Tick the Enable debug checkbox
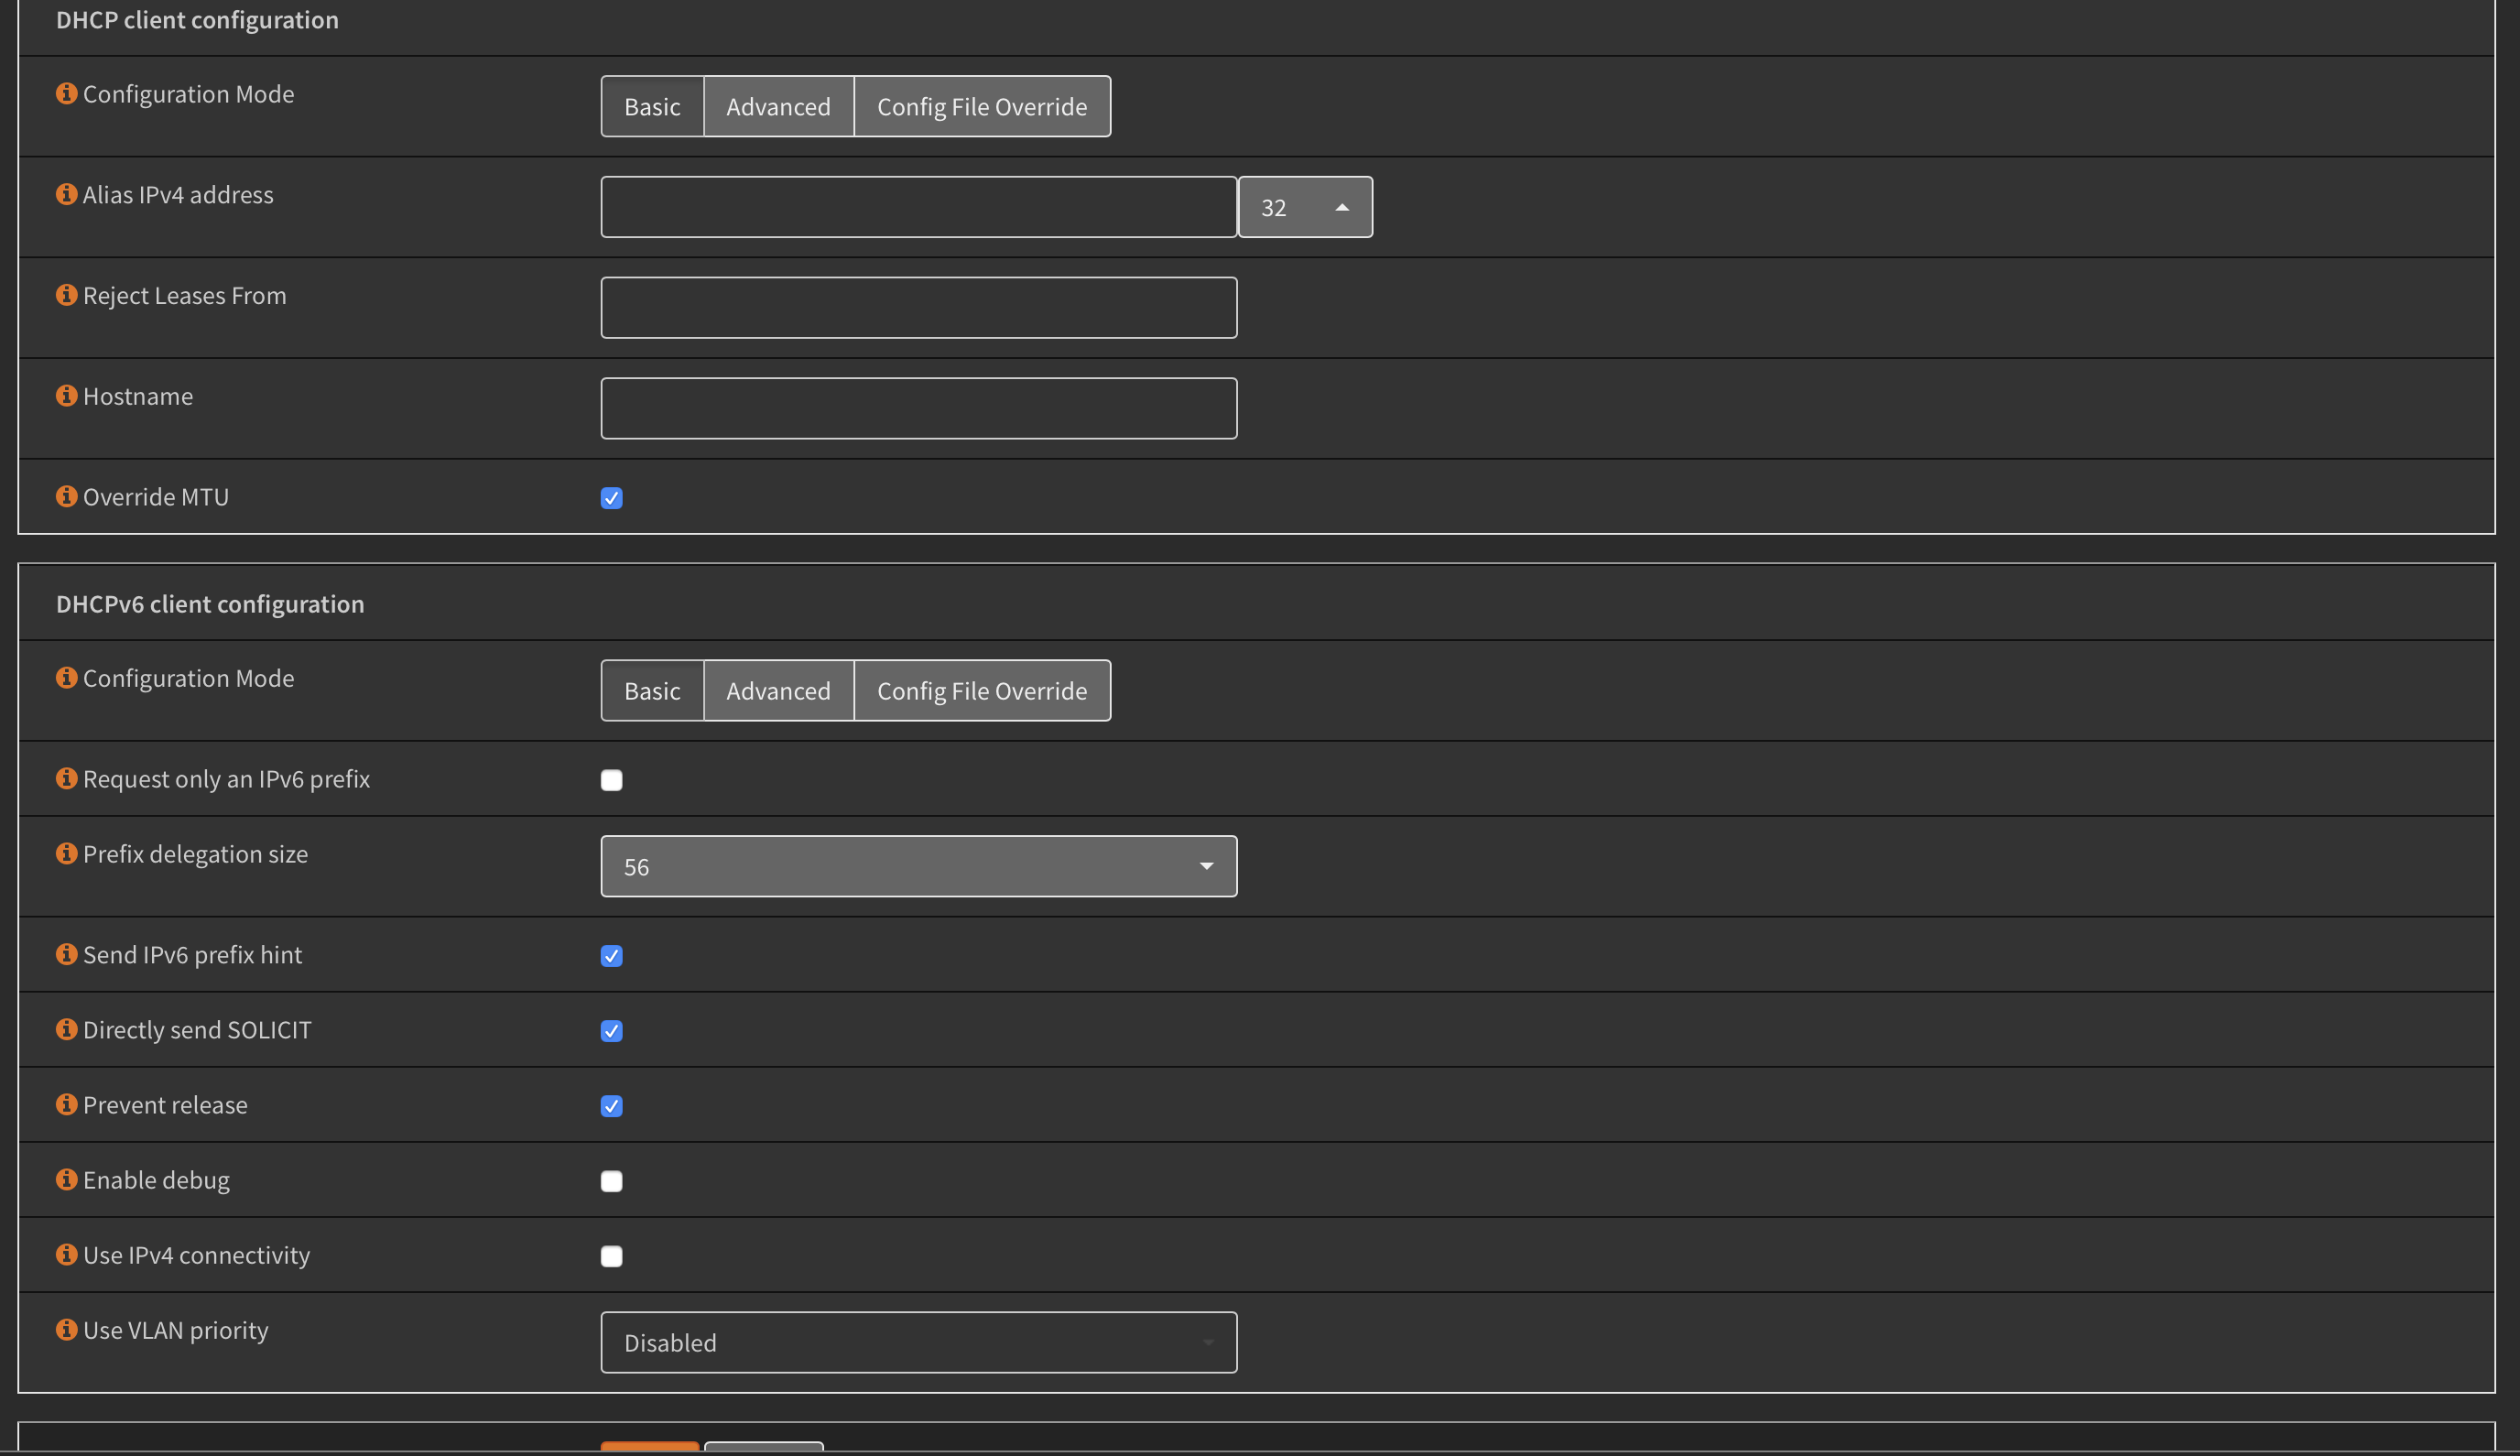Screen dimensions: 2520x1456 click(611, 1181)
